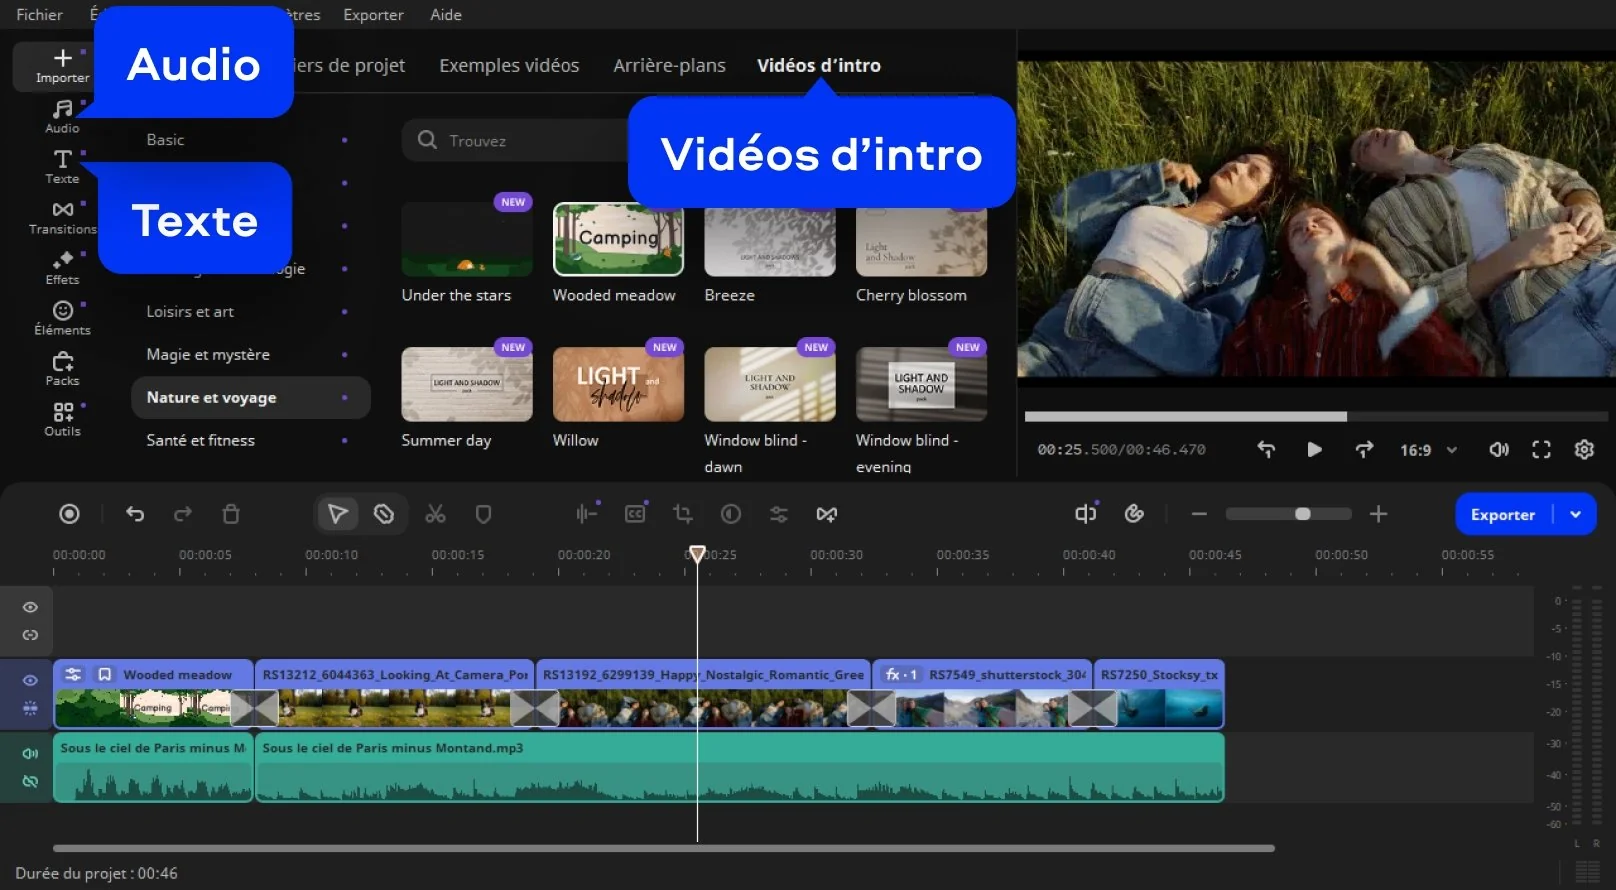1616x890 pixels.
Task: Click the crop tool in toolbar
Action: click(x=683, y=514)
